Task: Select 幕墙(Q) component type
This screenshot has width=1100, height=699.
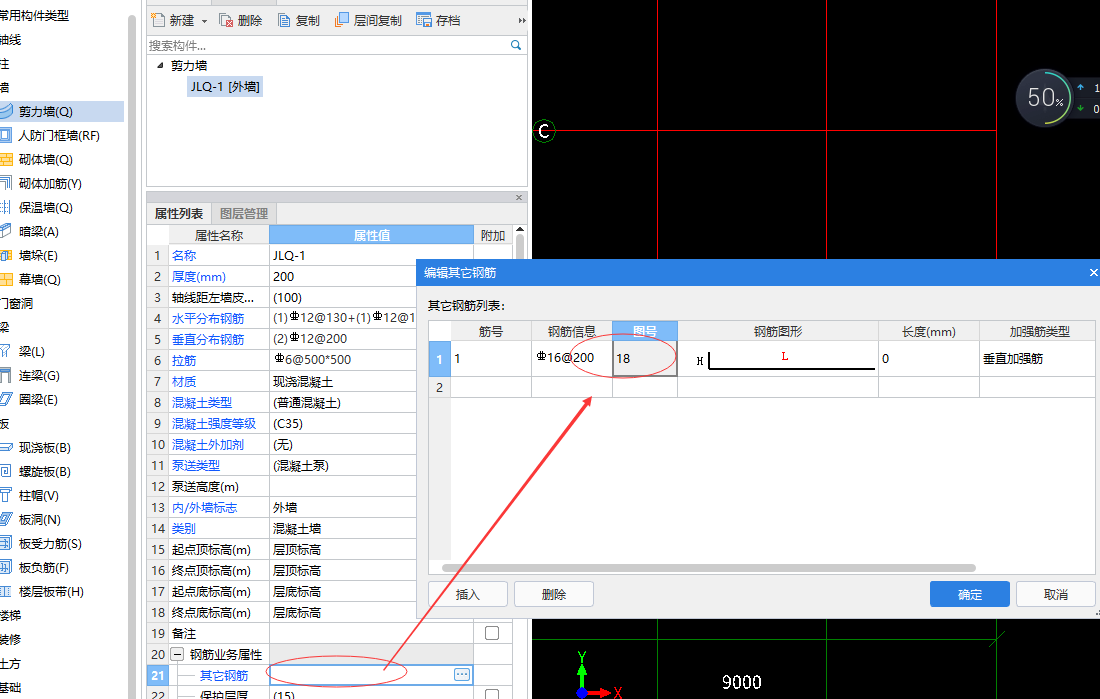Action: [39, 279]
